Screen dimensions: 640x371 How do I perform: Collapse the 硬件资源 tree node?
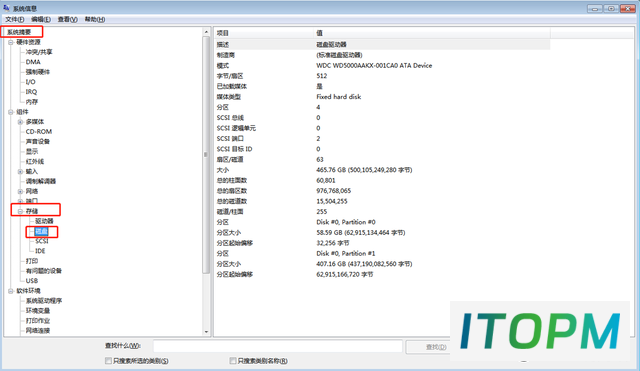click(11, 42)
